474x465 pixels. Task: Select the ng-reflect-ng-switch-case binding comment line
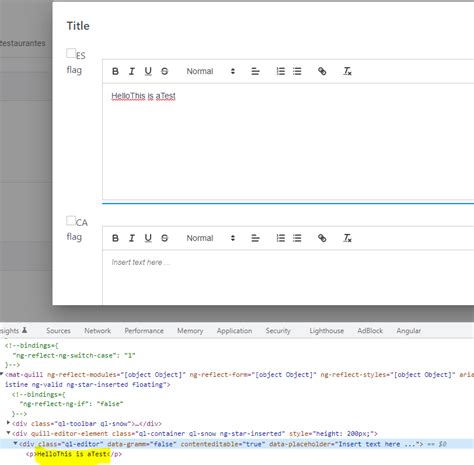point(74,355)
